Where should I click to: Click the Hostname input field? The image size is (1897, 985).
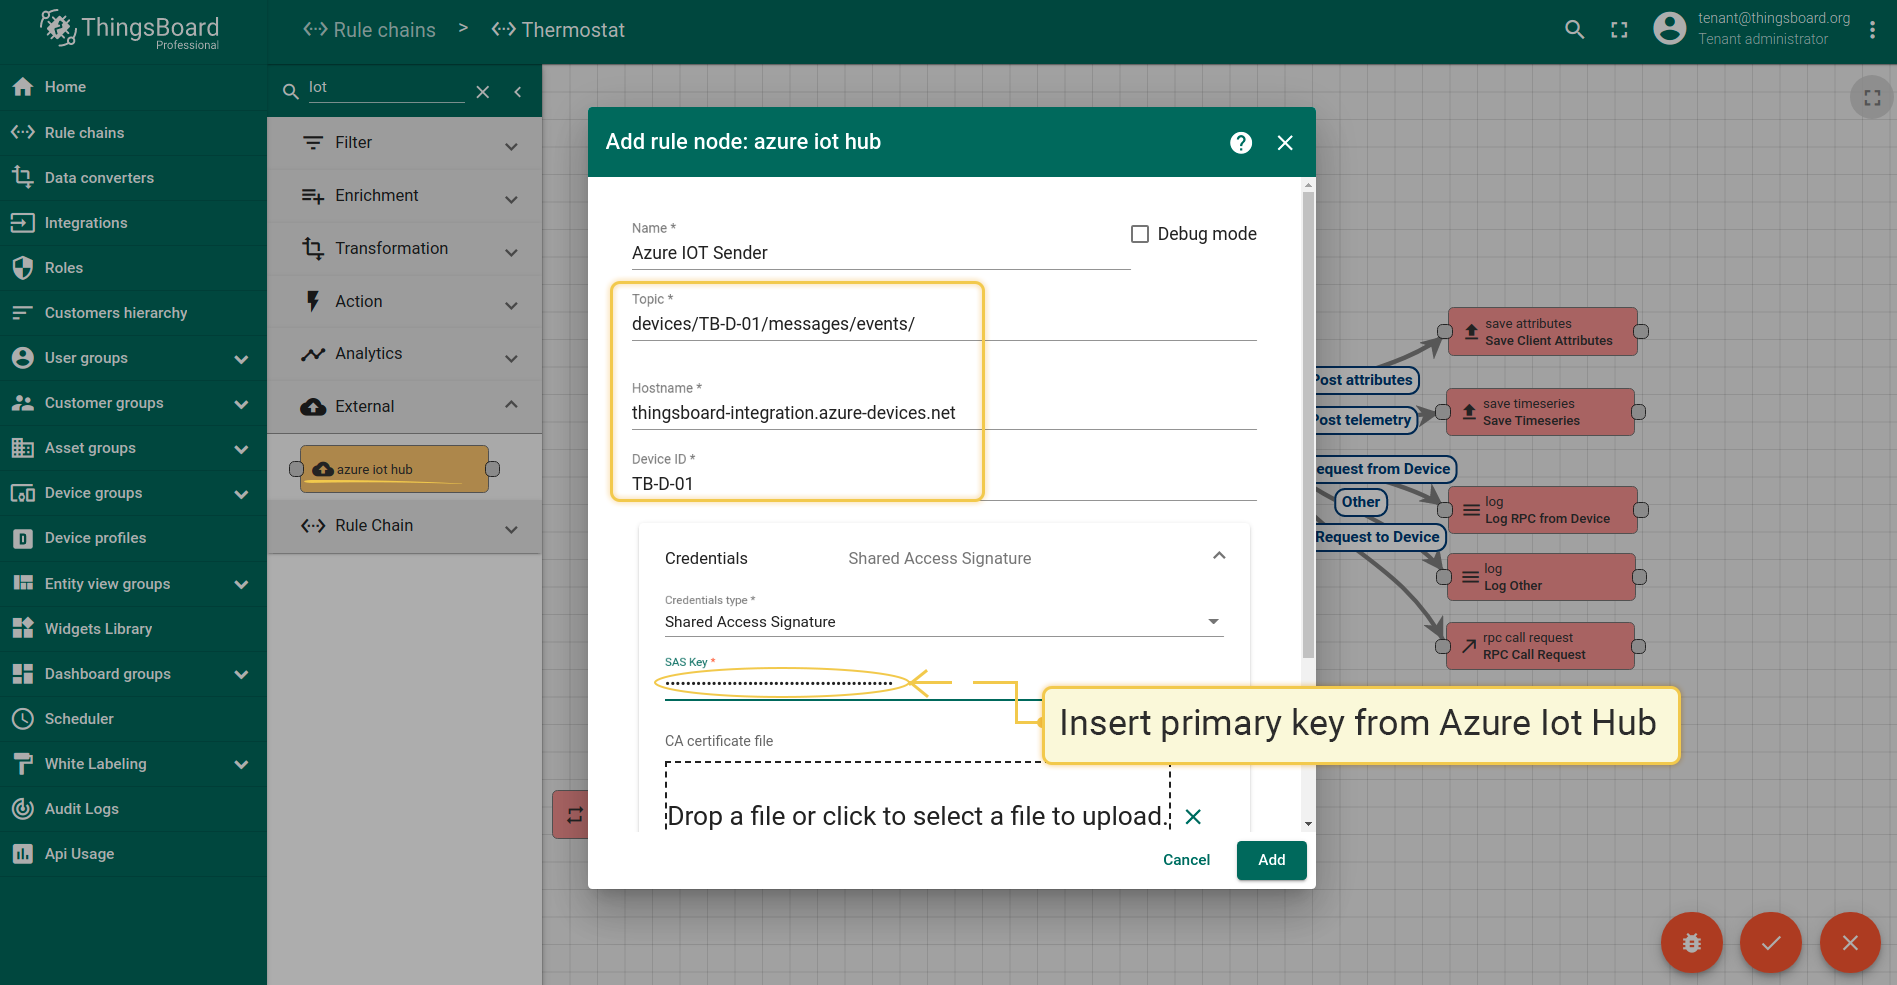pyautogui.click(x=944, y=413)
